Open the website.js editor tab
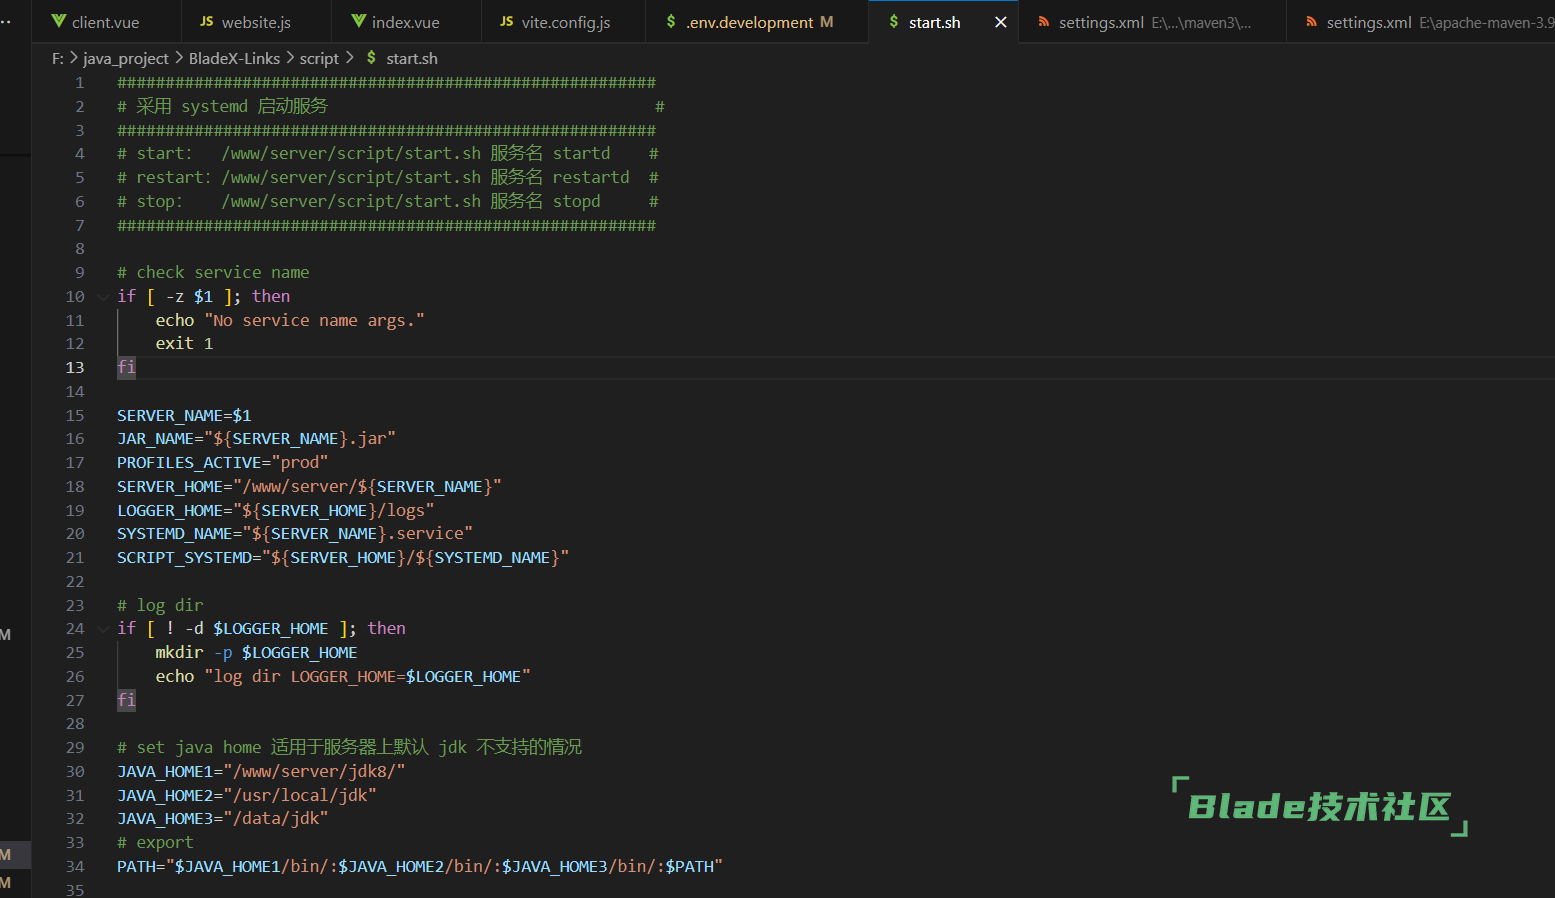 (x=256, y=22)
